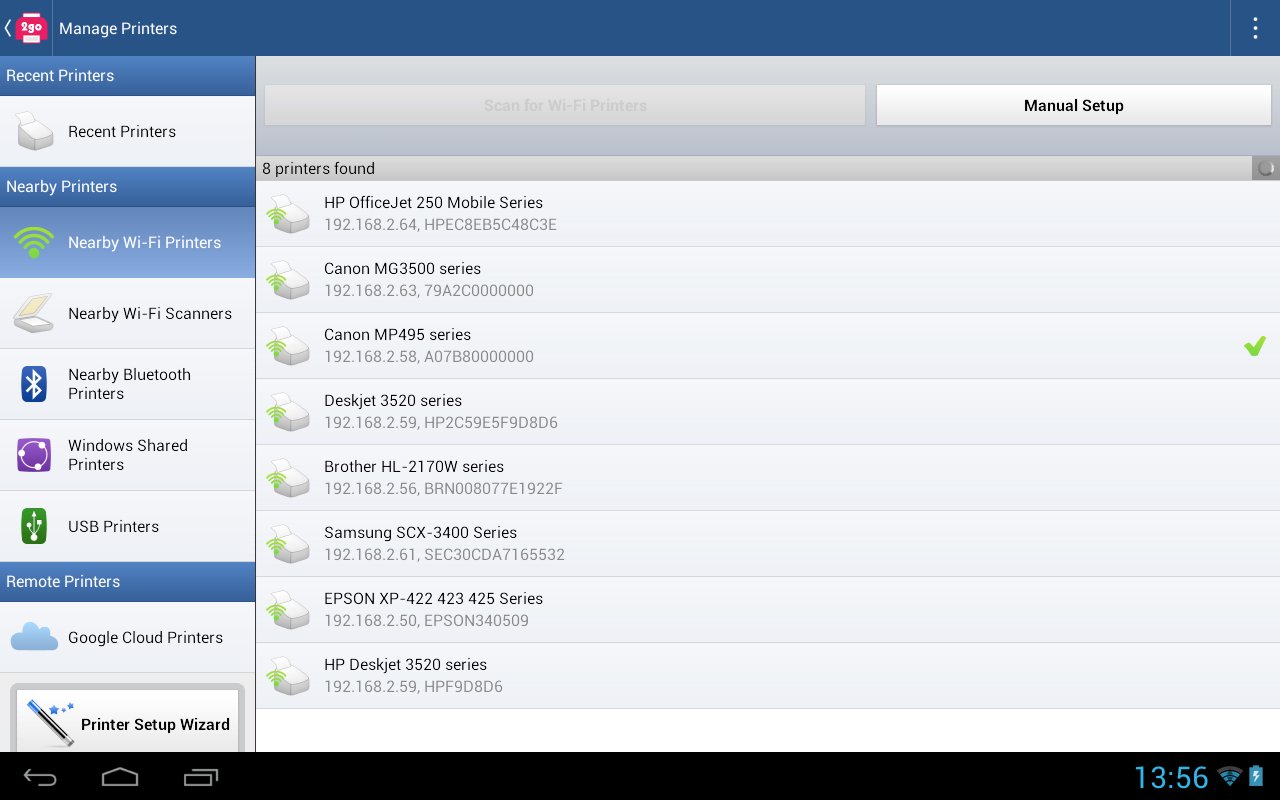This screenshot has width=1280, height=800.
Task: Go back via the Manage Printers title
Action: [118, 28]
